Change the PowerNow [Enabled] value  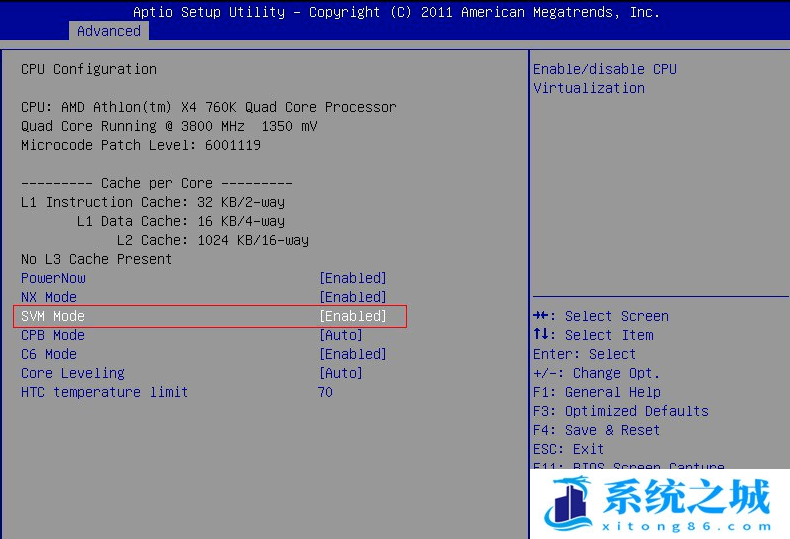(353, 278)
